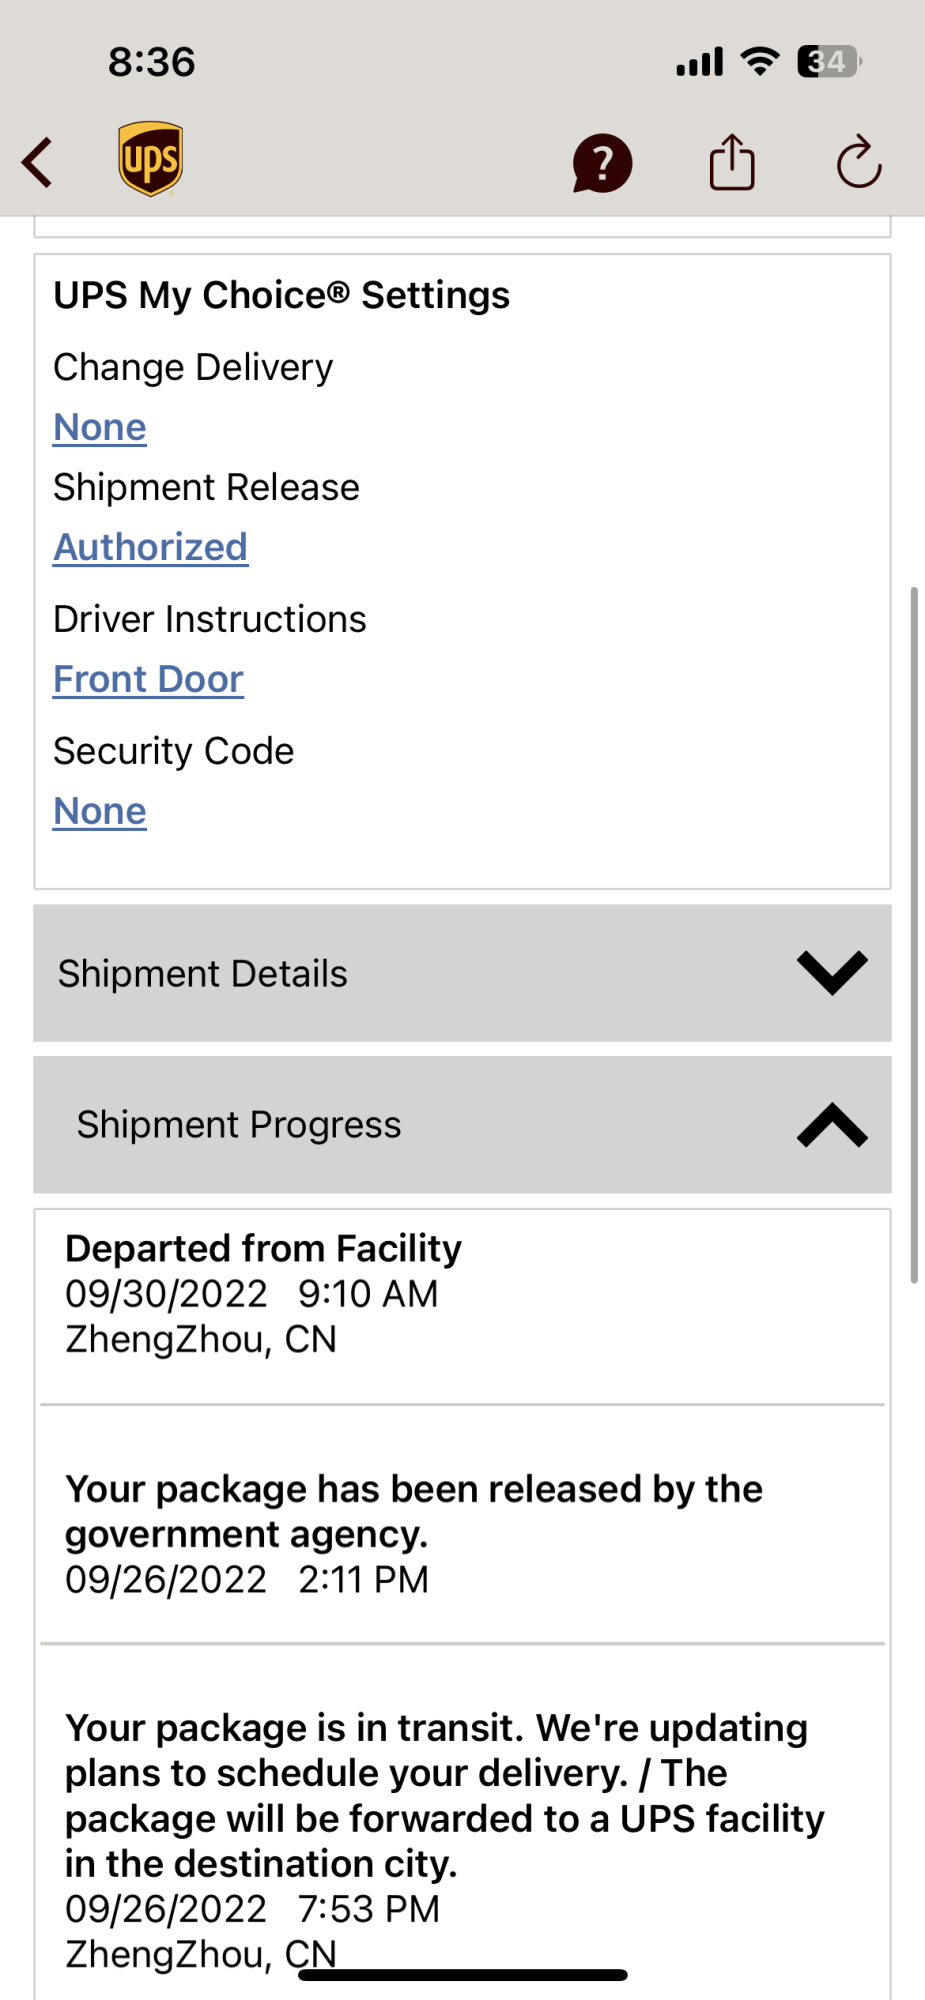
Task: Open the Security Code None link
Action: pyautogui.click(x=100, y=812)
